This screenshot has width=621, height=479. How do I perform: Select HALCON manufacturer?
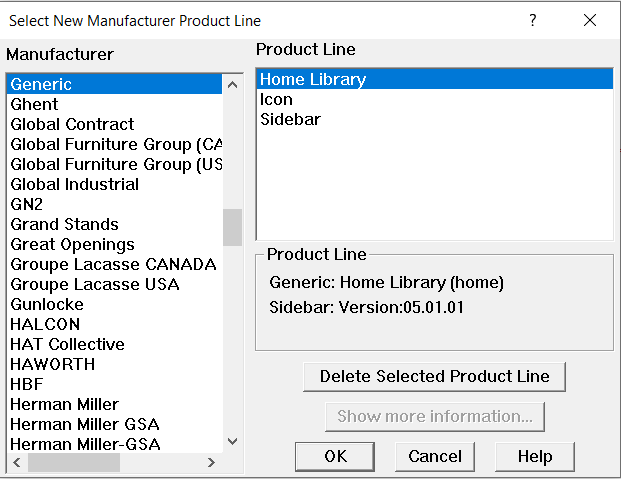114,324
